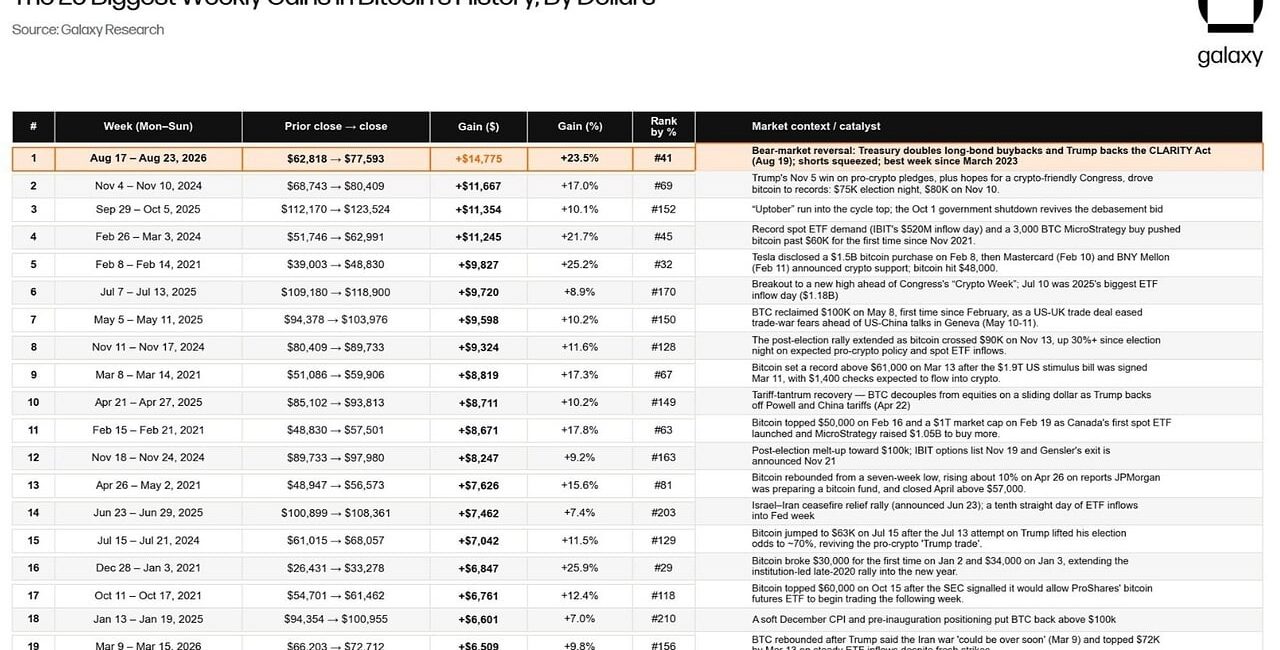Select the Gain ($) column header
The height and width of the screenshot is (650, 1280).
pos(478,127)
